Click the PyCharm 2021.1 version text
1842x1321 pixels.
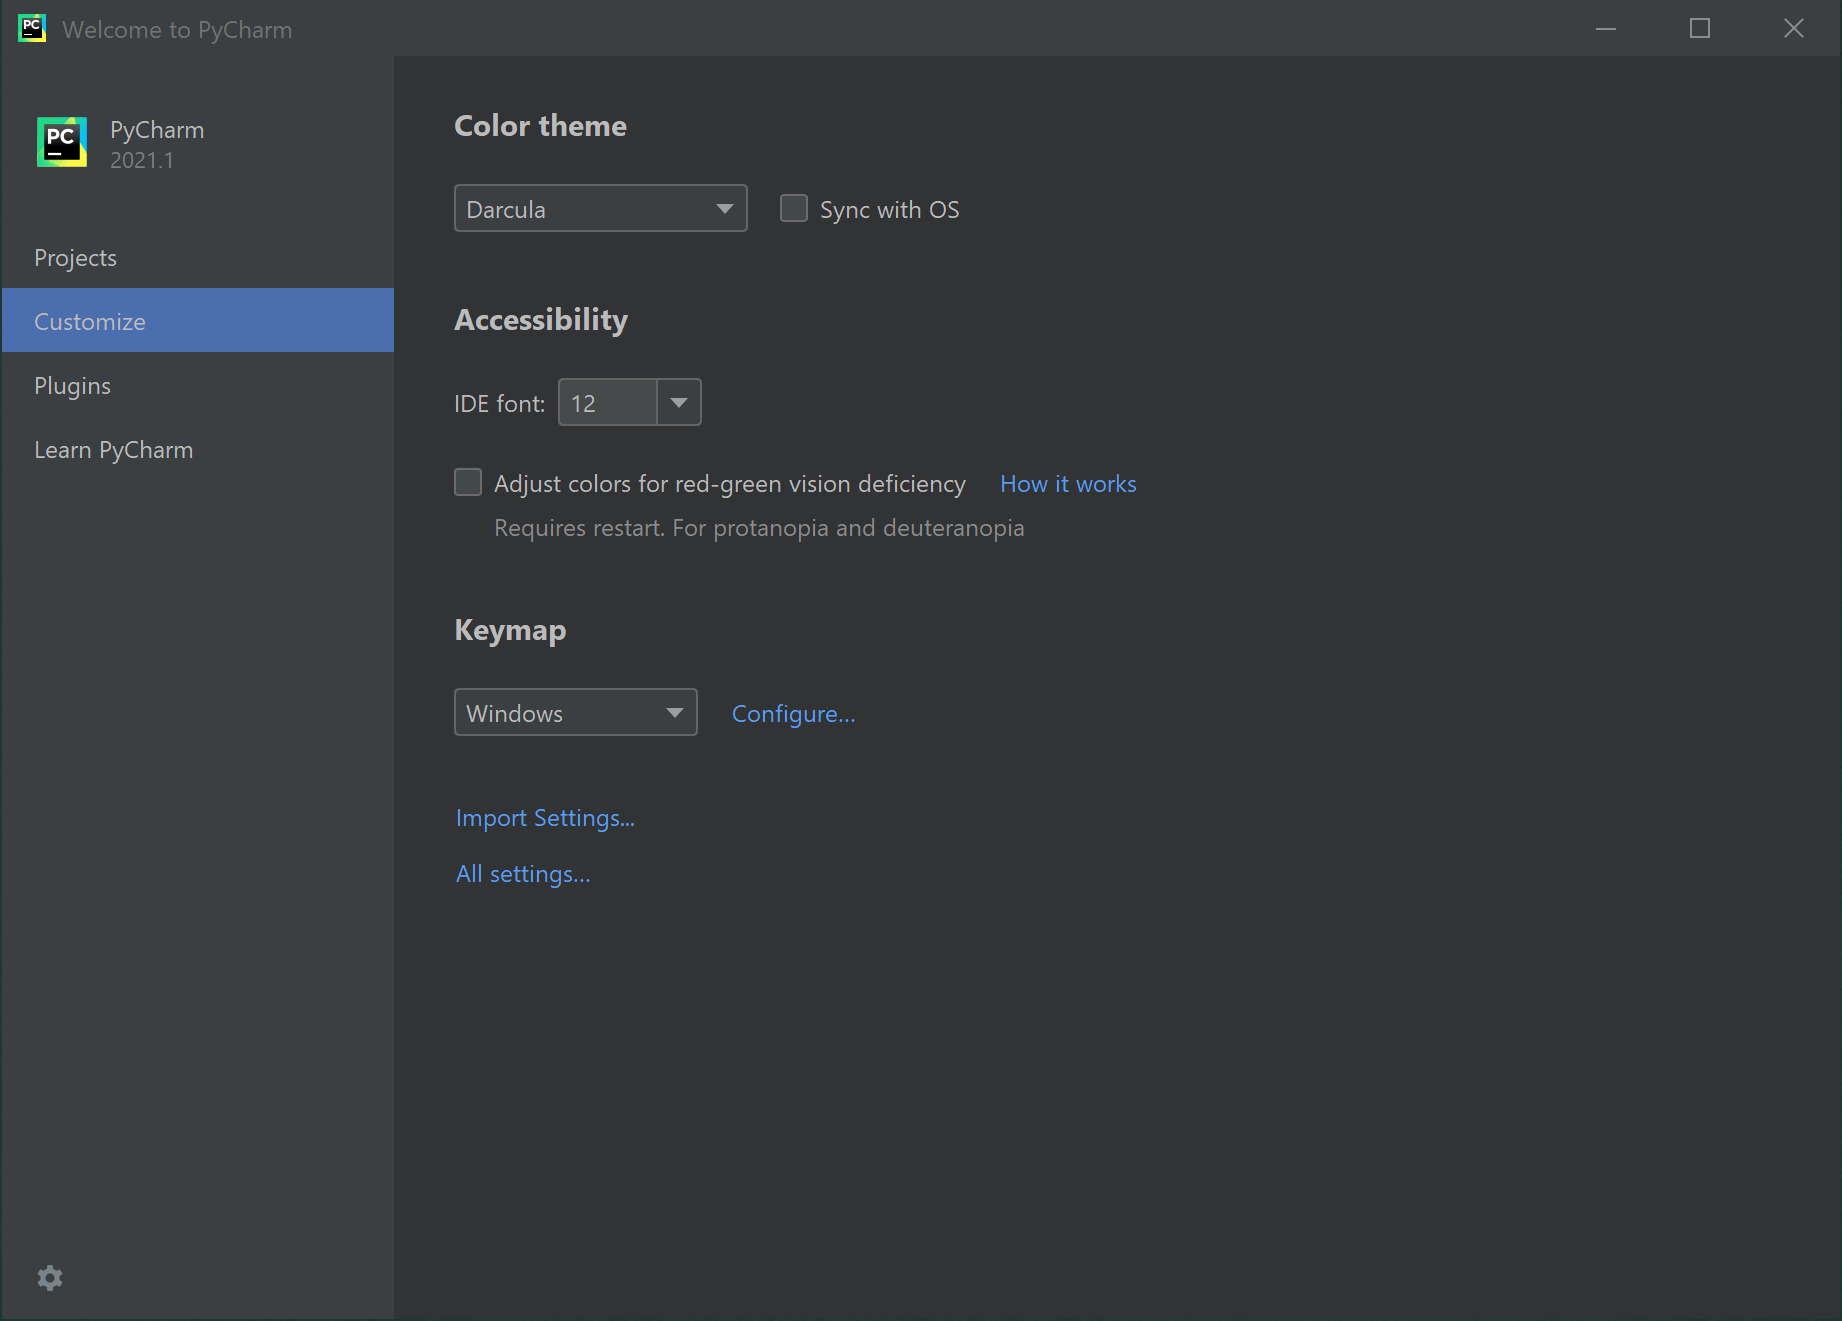pos(142,160)
